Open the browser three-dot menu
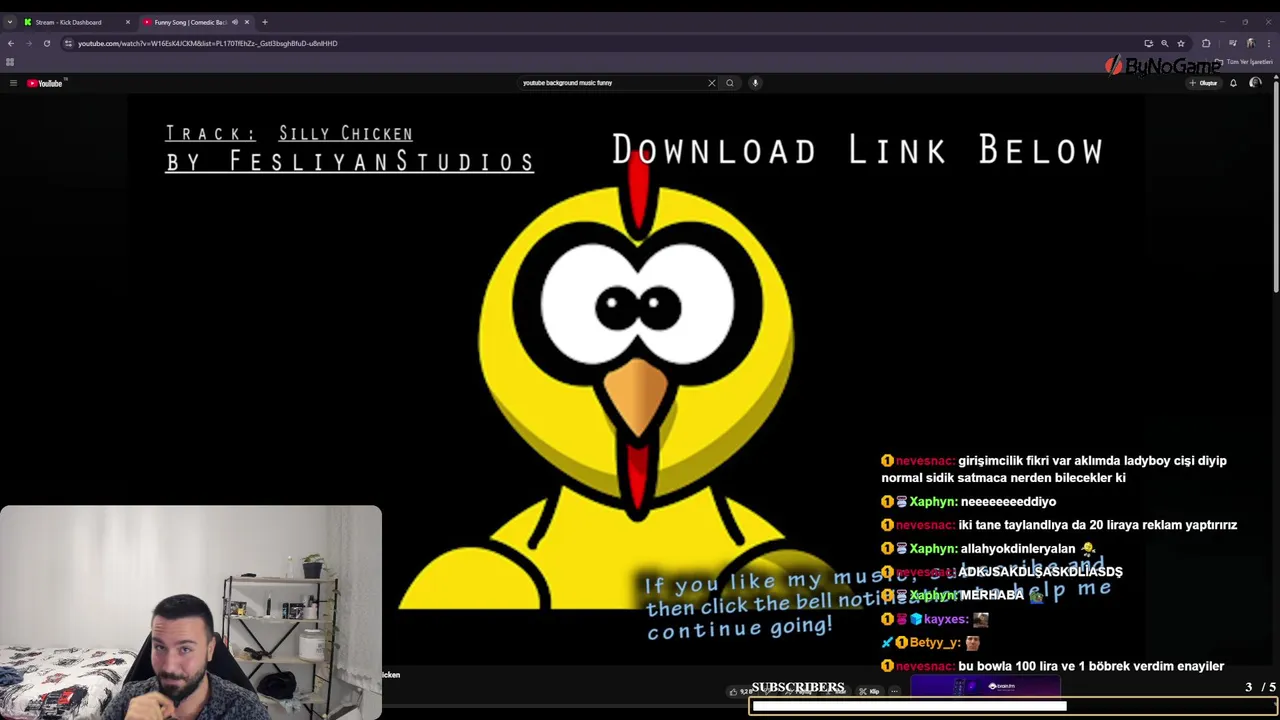 point(1269,43)
